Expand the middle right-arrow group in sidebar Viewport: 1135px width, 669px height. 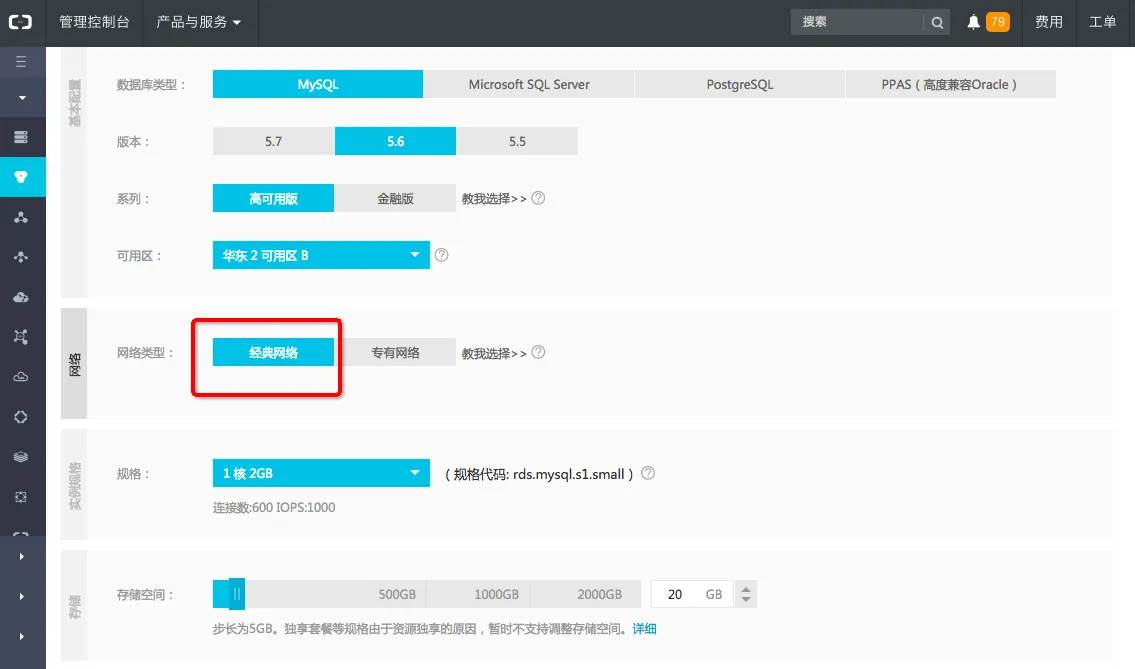22,597
